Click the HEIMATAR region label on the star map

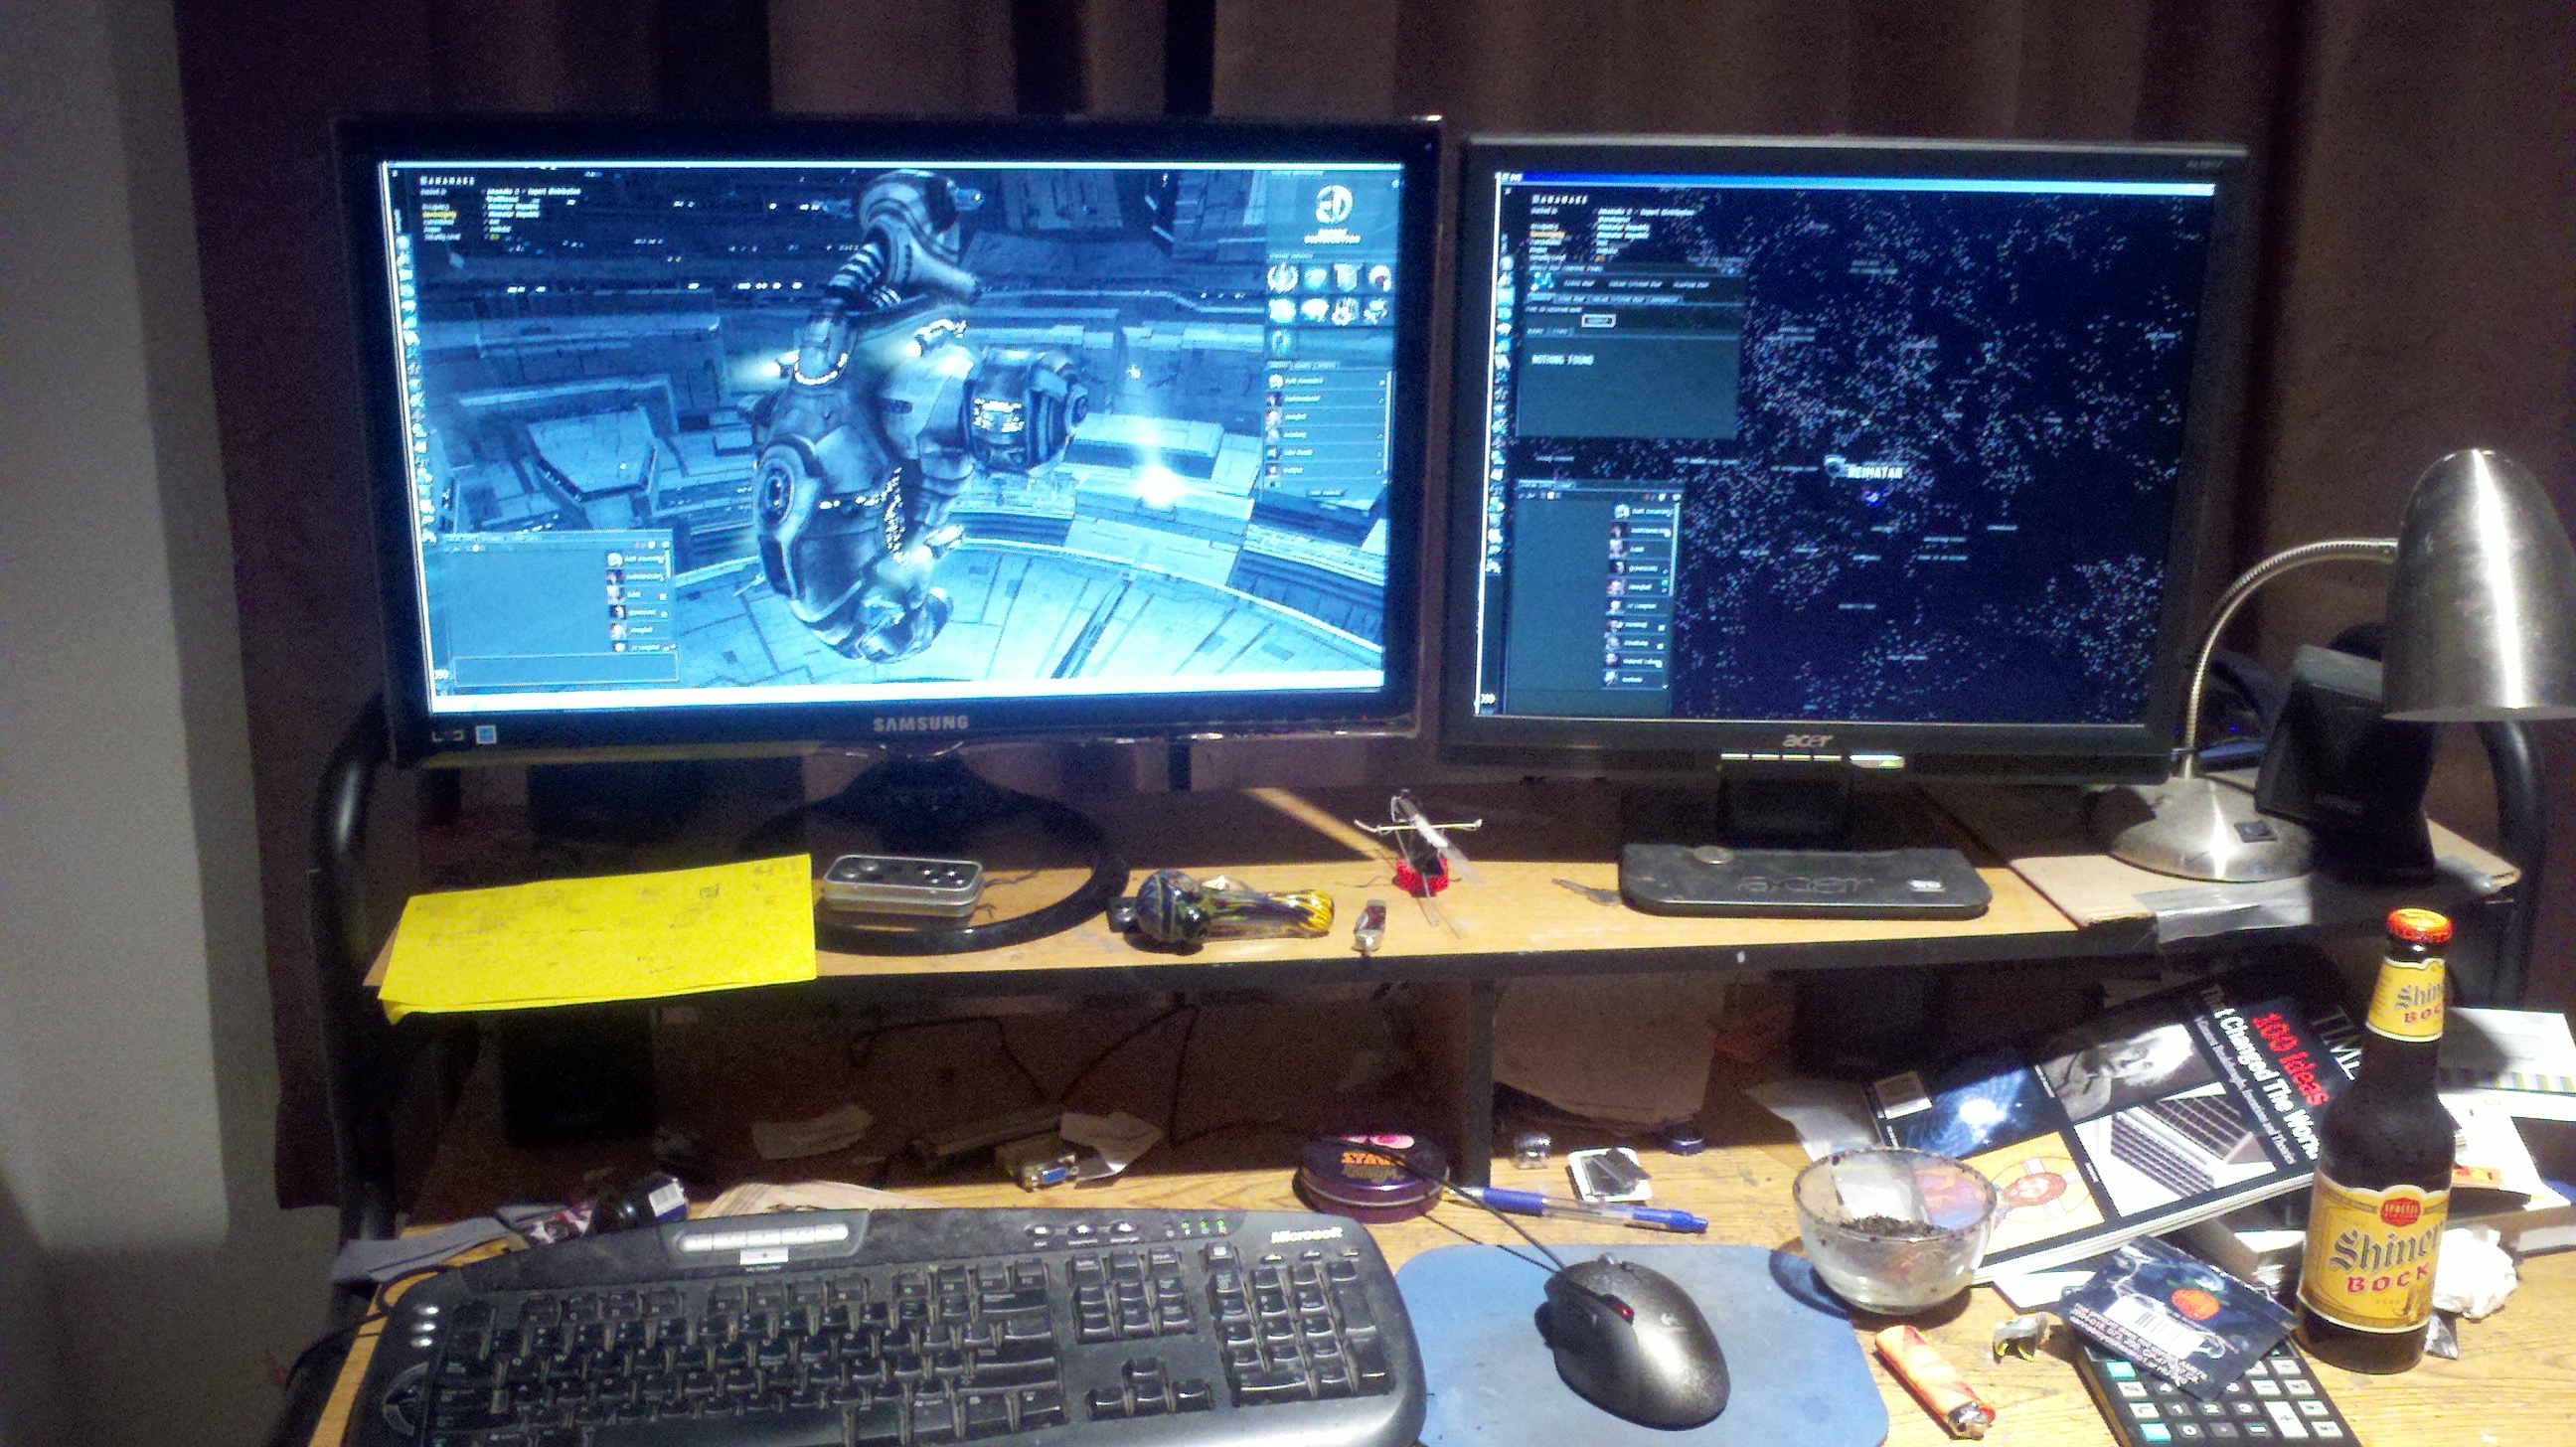(1874, 471)
